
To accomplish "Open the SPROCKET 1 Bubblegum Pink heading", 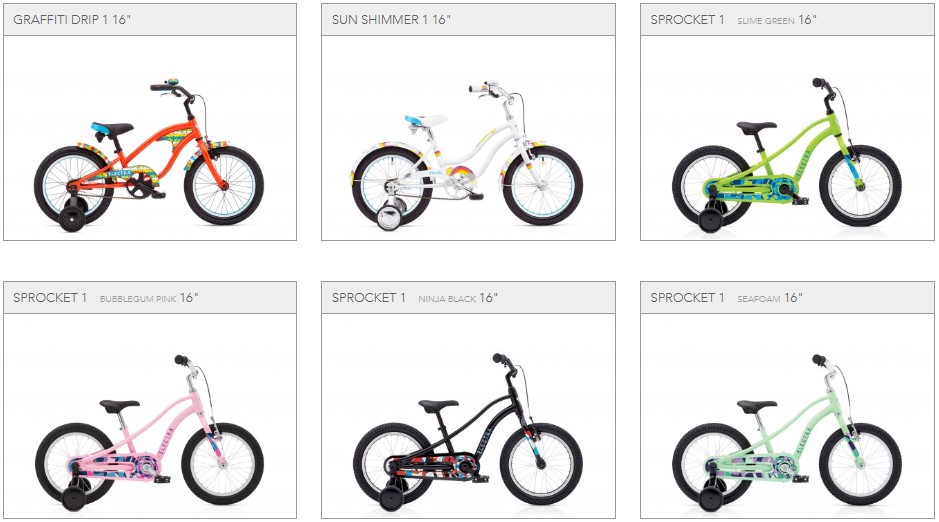I will (x=105, y=298).
